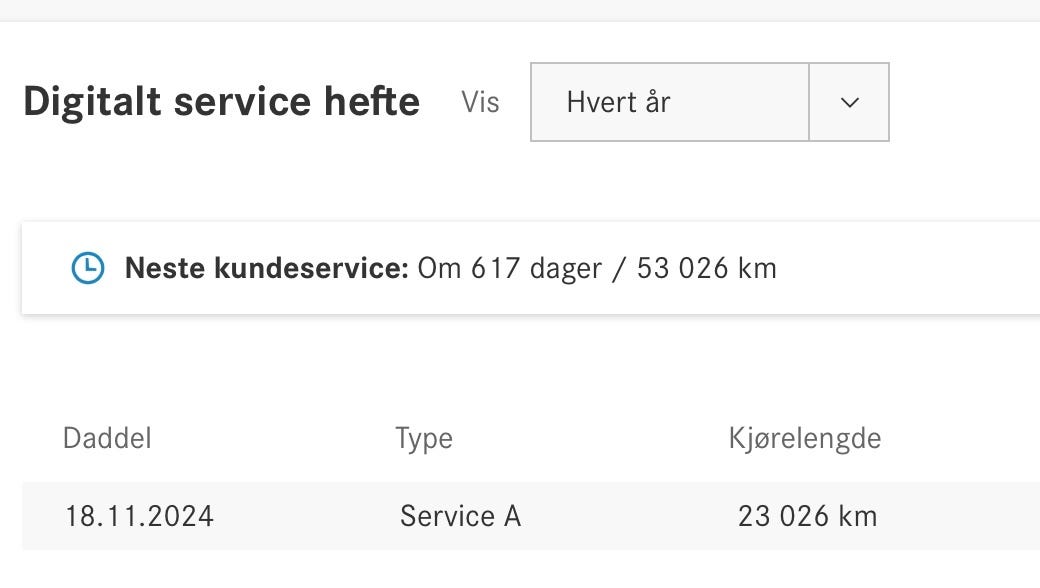This screenshot has height=588, width=1040.
Task: Click the chevron arrow beside Hvert år
Action: tap(850, 103)
